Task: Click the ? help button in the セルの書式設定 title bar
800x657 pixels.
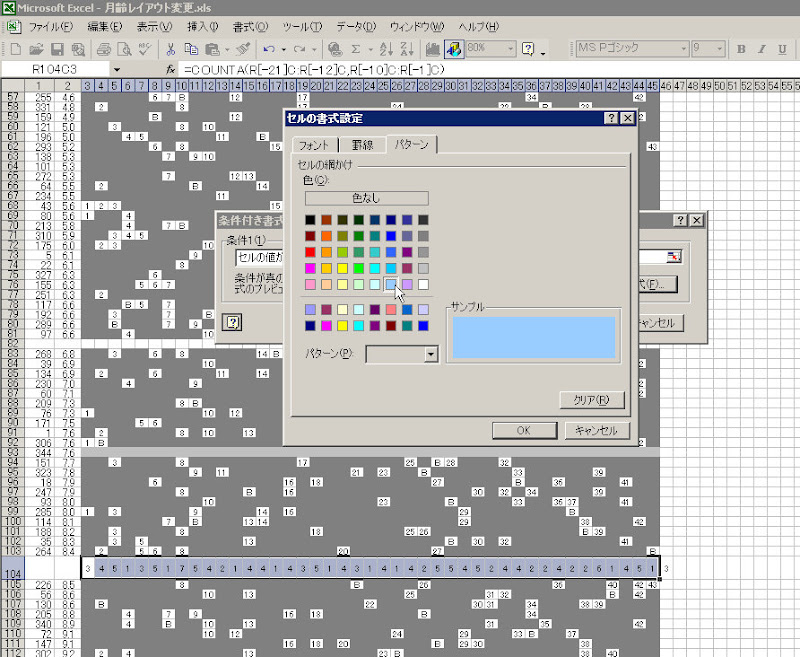Action: (x=611, y=118)
